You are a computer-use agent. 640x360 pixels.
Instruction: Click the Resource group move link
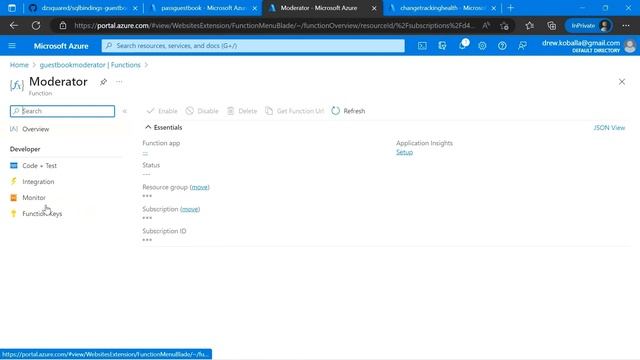pyautogui.click(x=200, y=187)
